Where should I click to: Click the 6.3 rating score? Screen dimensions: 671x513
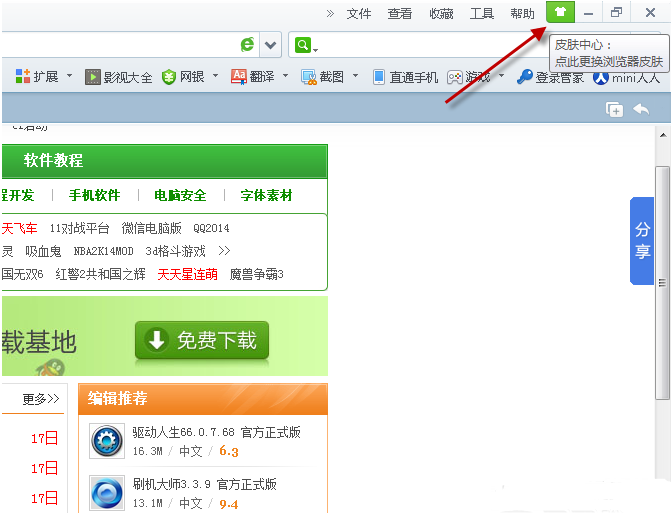click(x=229, y=451)
